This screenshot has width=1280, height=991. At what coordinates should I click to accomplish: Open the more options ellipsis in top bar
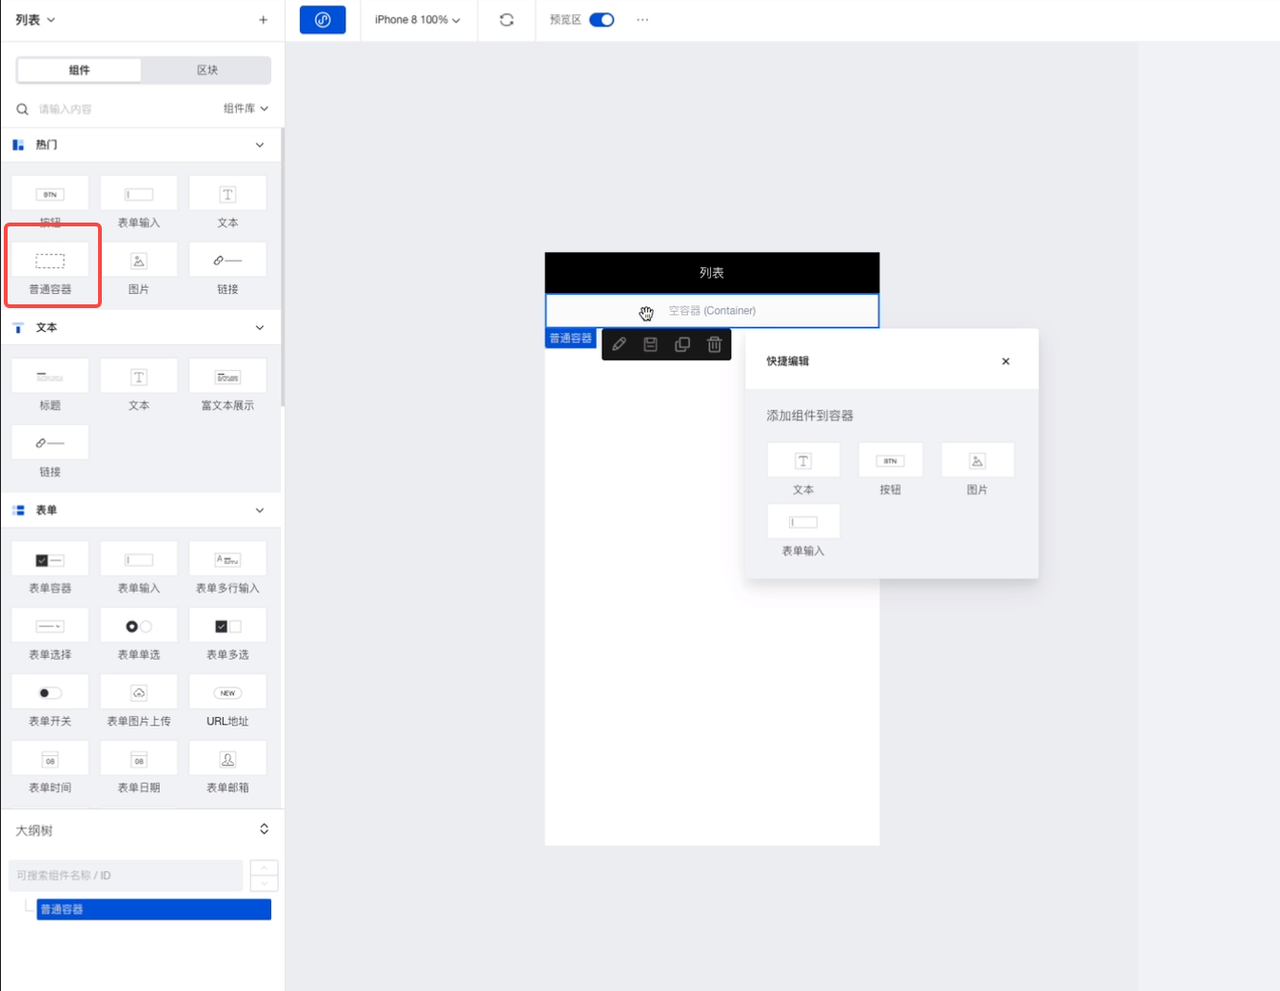pyautogui.click(x=642, y=20)
